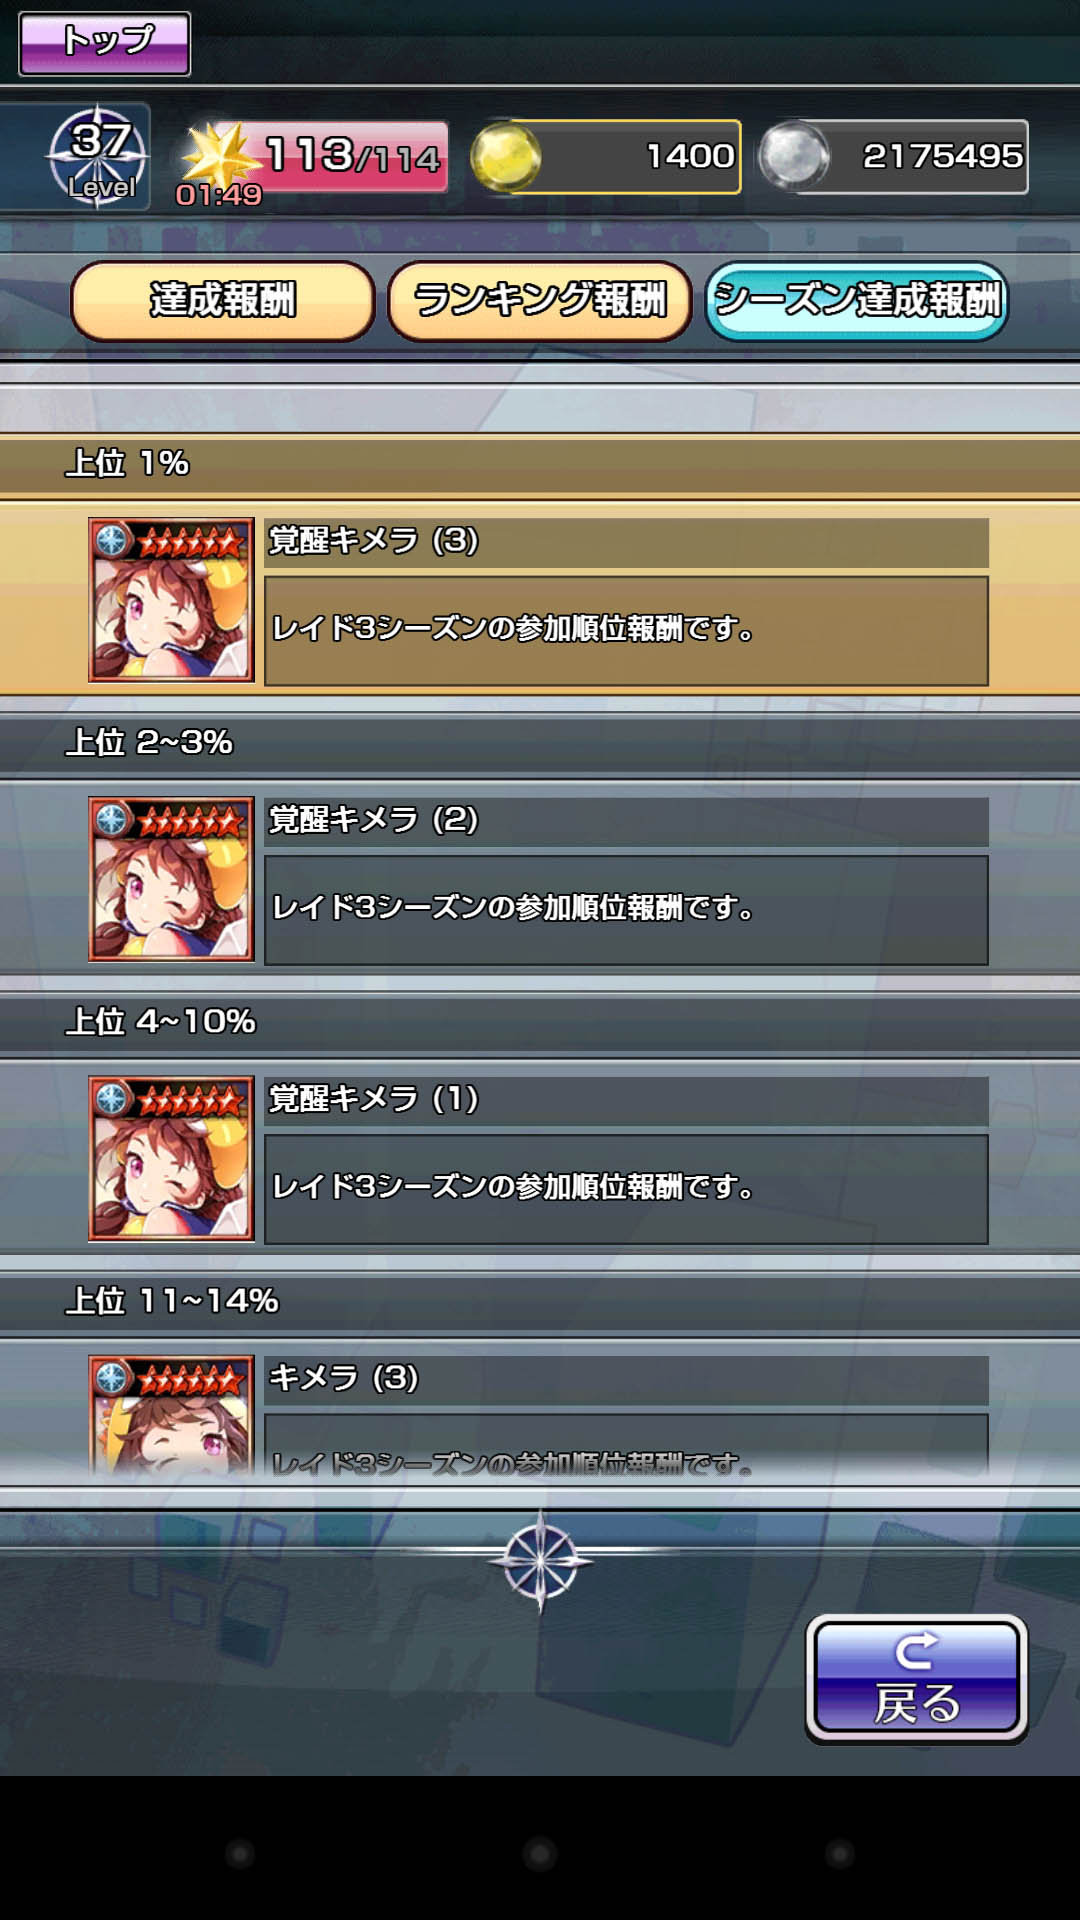Open 覚醒キメラ (2) character portrait
Screen dimensions: 1080x1920
[x=171, y=879]
